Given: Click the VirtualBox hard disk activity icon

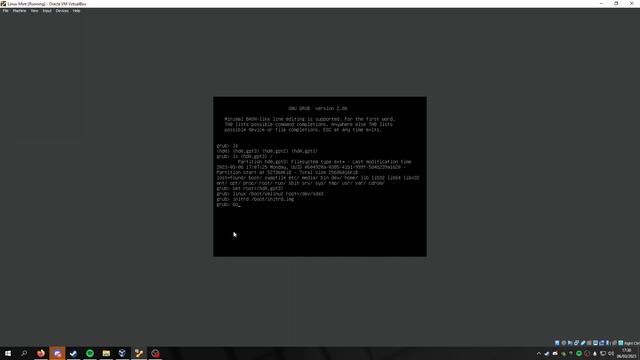Looking at the screenshot, I should click(557, 343).
